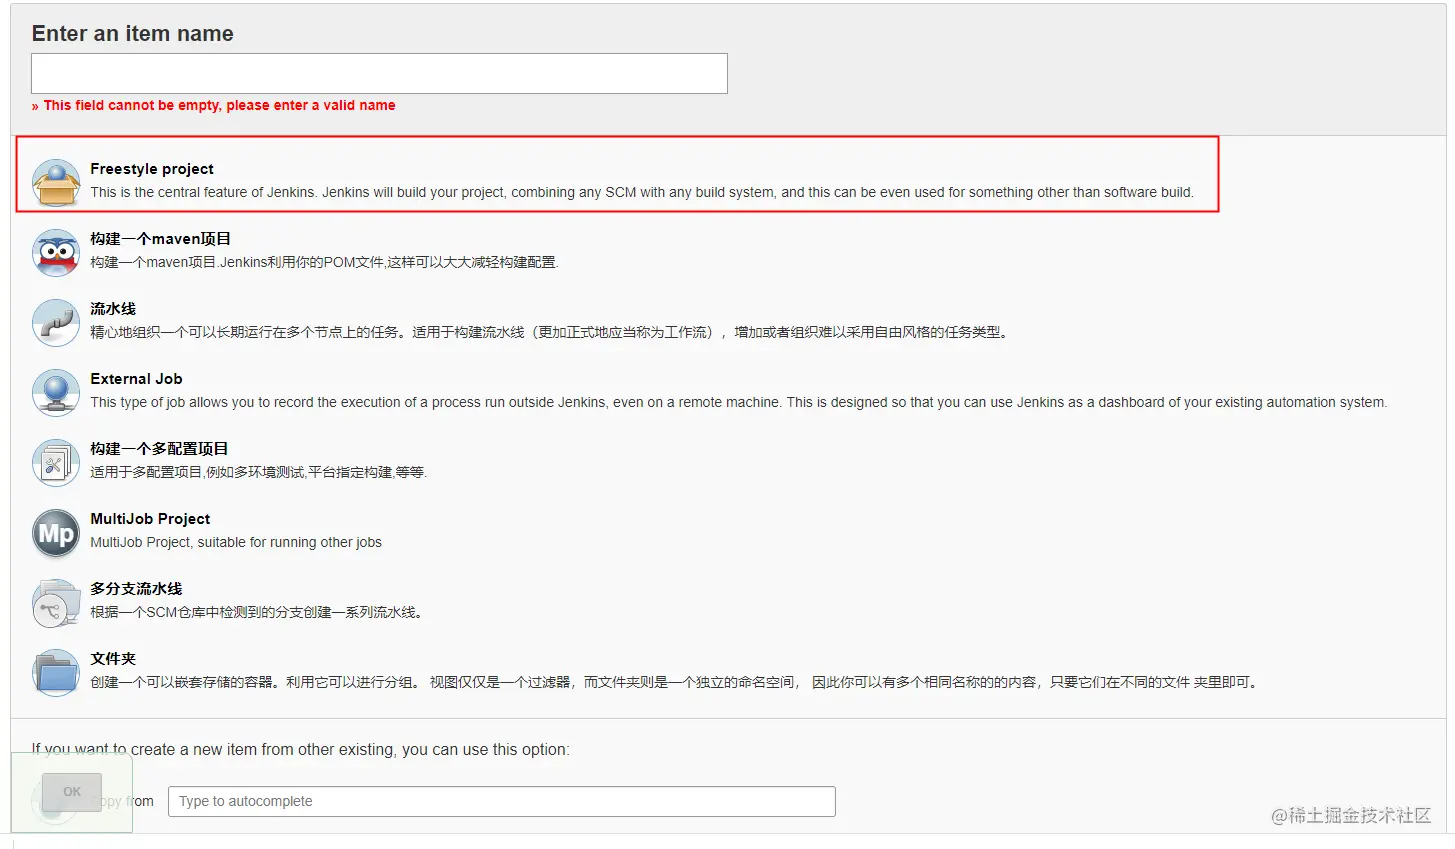Screen dimensions: 1455x849
Task: Click 'If you want to create a new item' text
Action: [300, 749]
